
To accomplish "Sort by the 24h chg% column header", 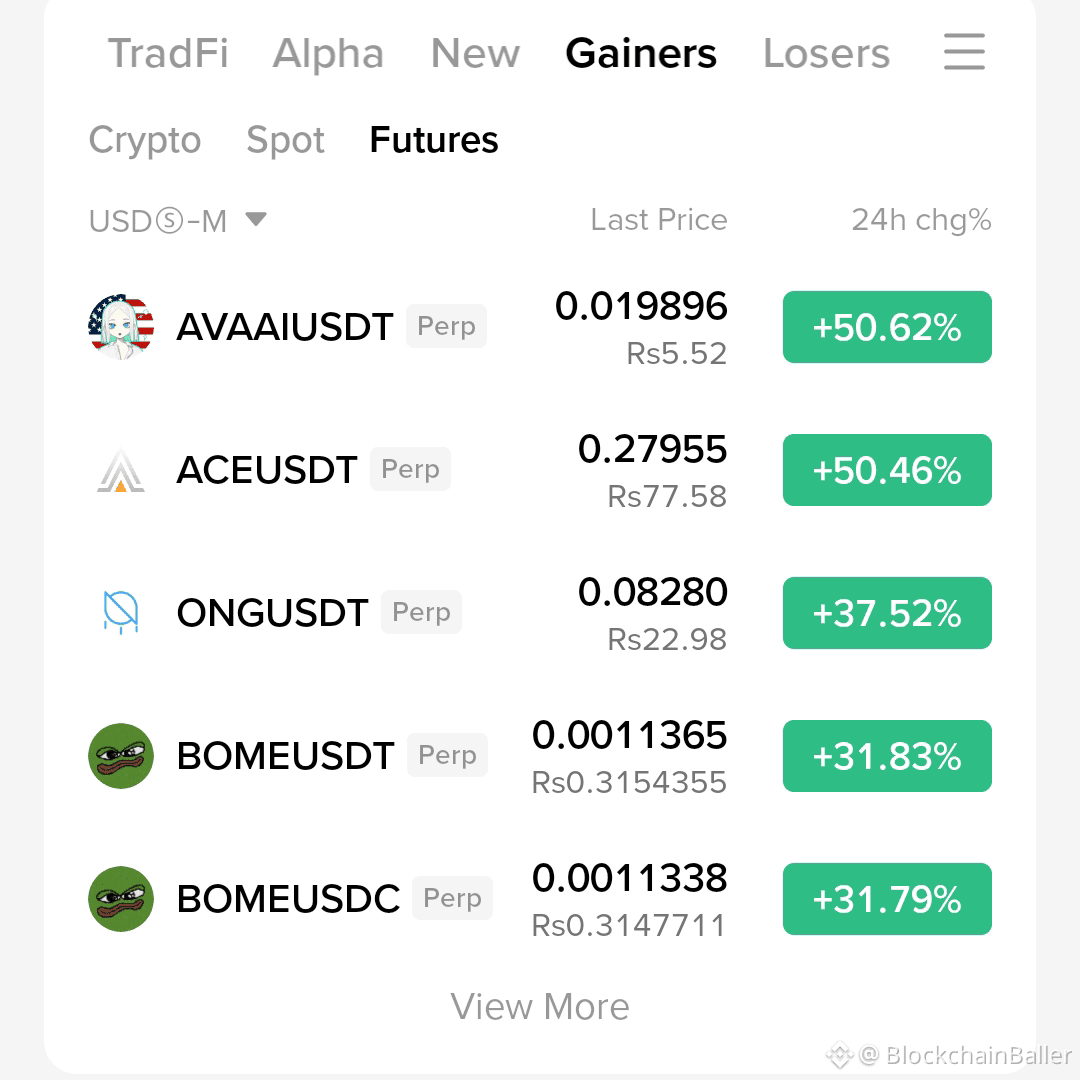I will [921, 220].
